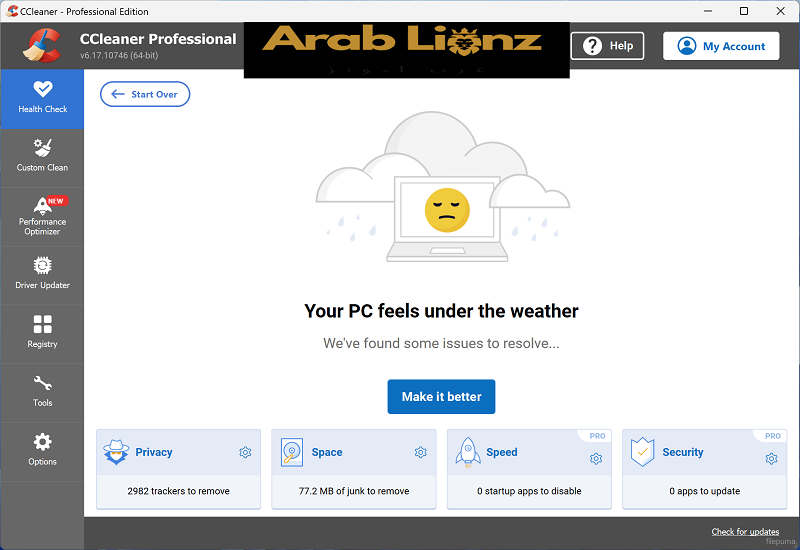Click '0 startup apps to disable'
The image size is (800, 550).
click(529, 491)
